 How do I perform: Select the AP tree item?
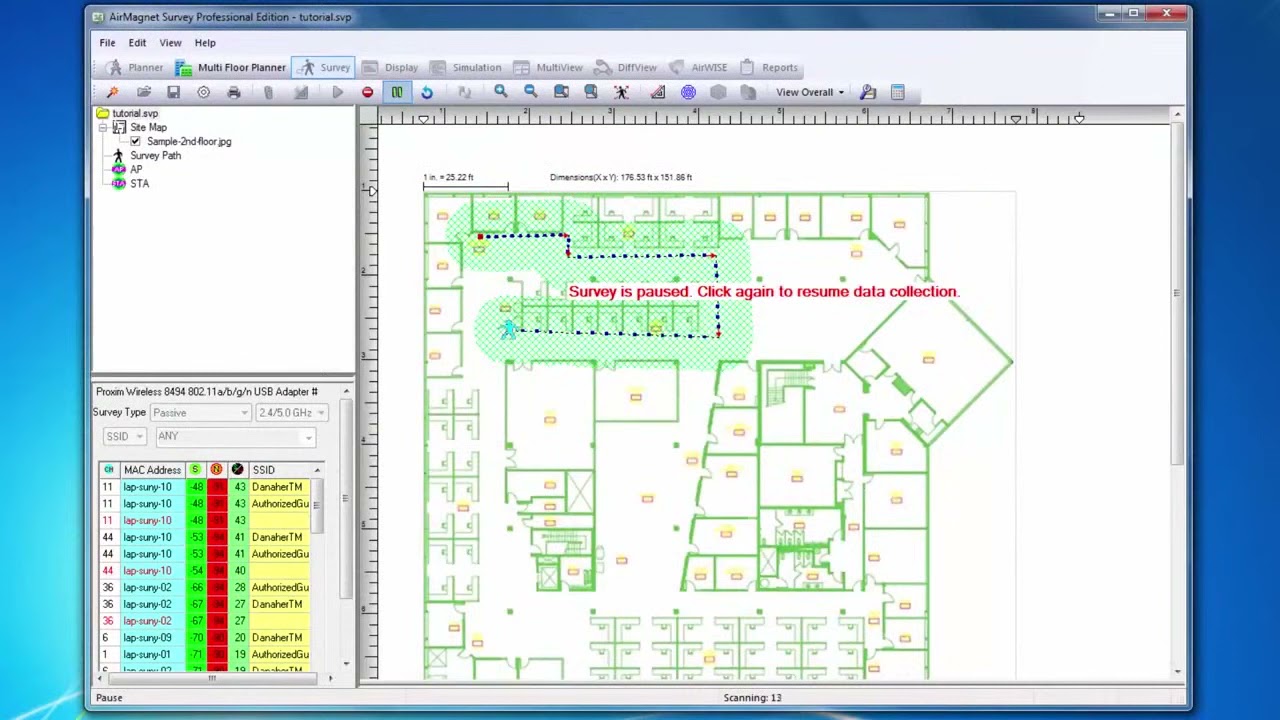click(x=136, y=170)
